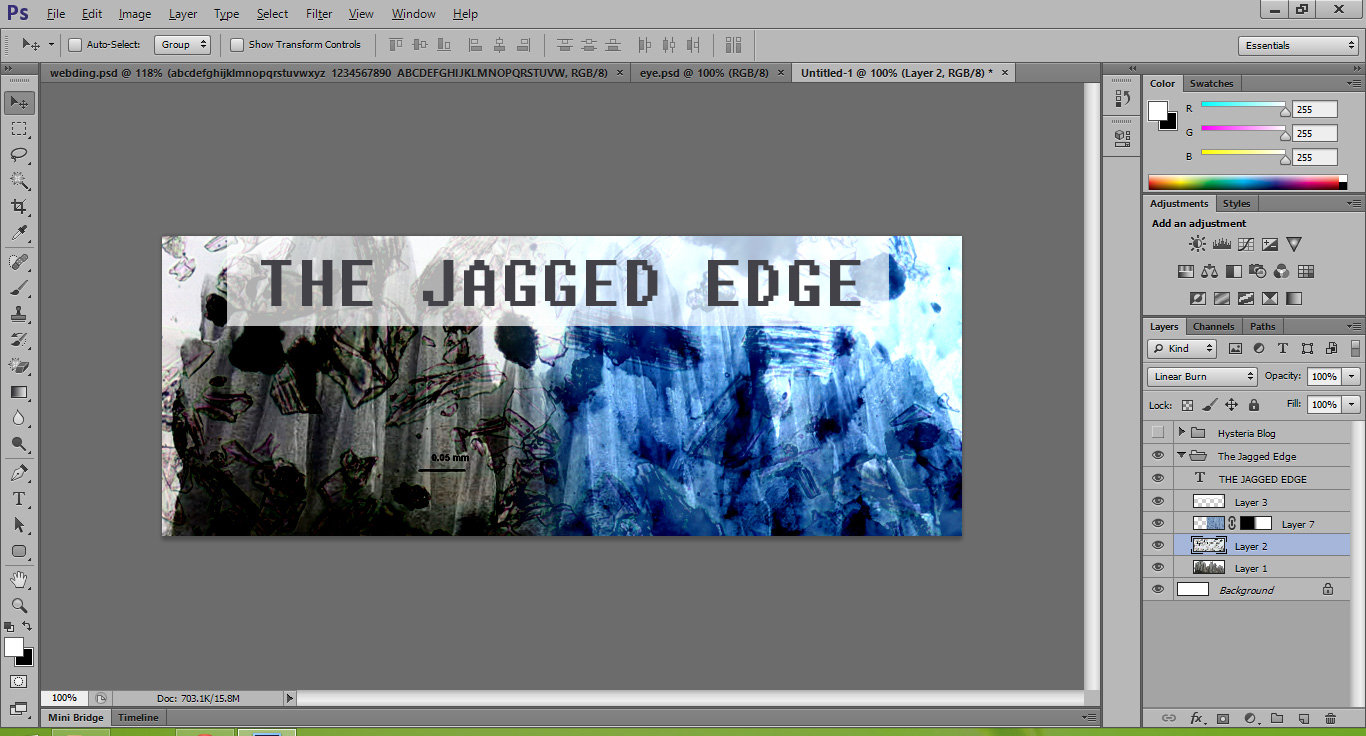Select the Rectangular Marquee tool
This screenshot has width=1366, height=736.
(19, 128)
